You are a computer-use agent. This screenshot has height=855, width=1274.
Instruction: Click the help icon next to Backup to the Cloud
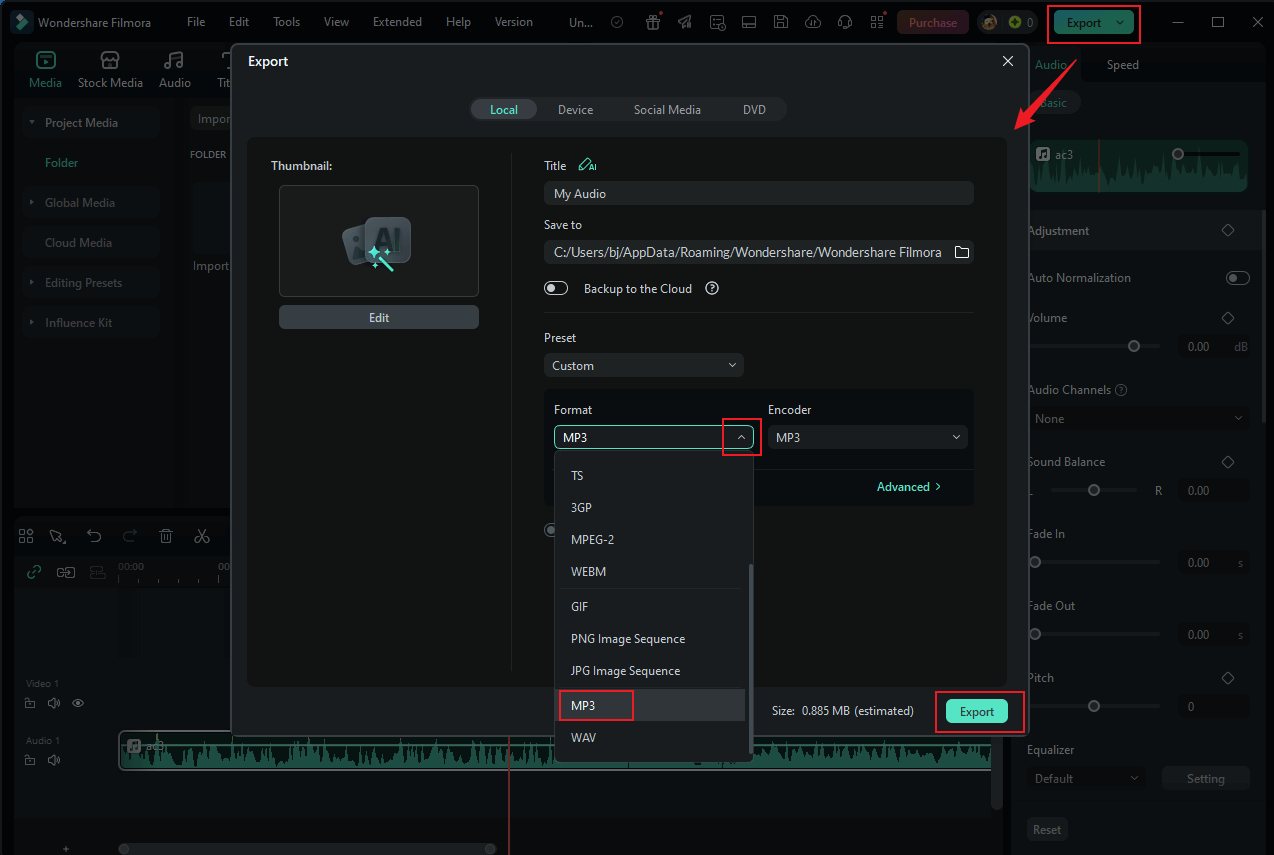point(712,289)
